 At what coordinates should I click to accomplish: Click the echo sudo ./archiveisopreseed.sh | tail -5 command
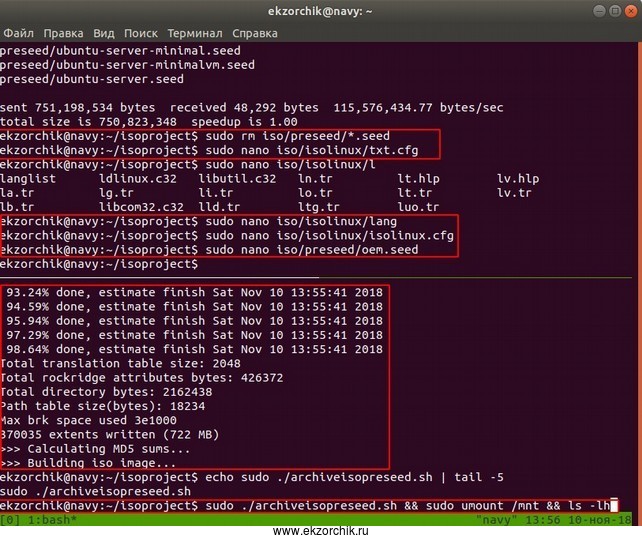[x=355, y=478]
